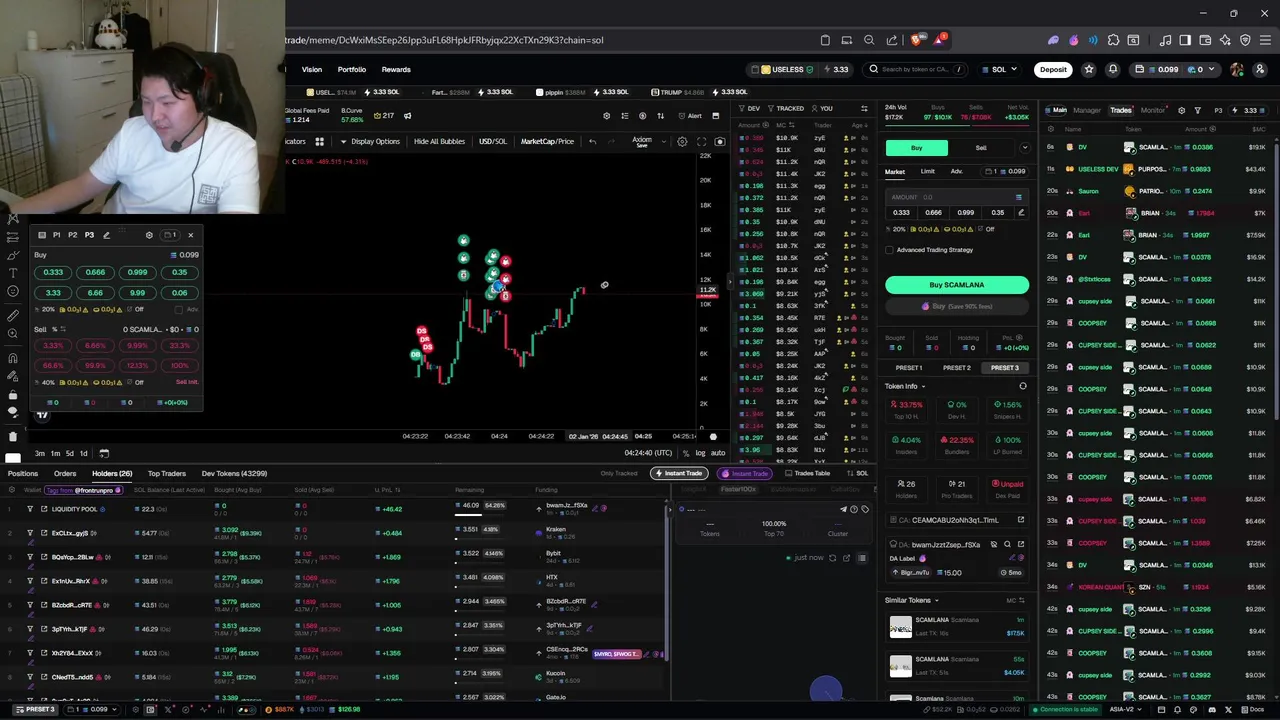Switch to Limit order tab
Viewport: 1280px width, 720px height.
pos(927,171)
